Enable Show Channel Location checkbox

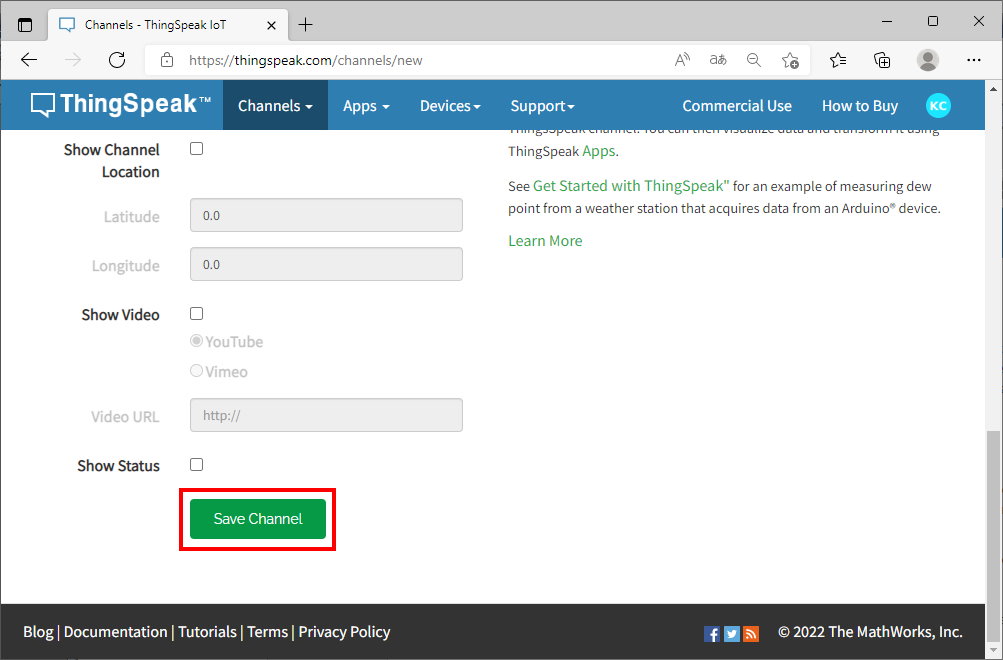click(x=196, y=148)
